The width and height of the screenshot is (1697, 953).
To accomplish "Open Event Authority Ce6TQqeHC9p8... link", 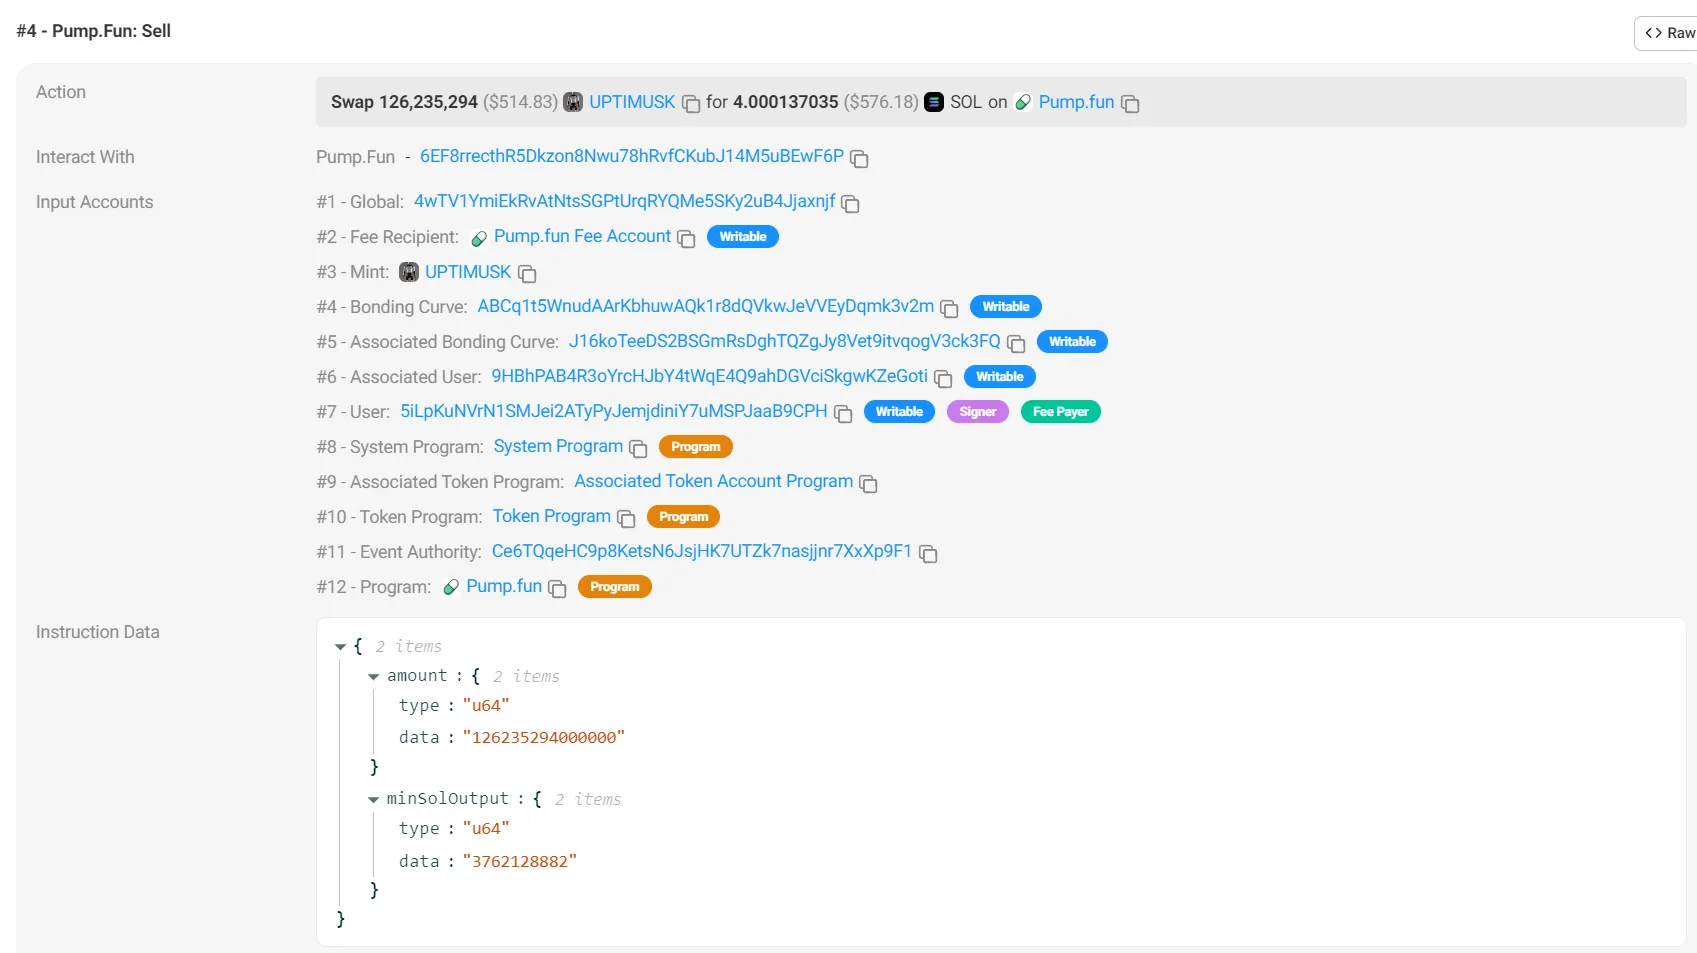I will (702, 551).
